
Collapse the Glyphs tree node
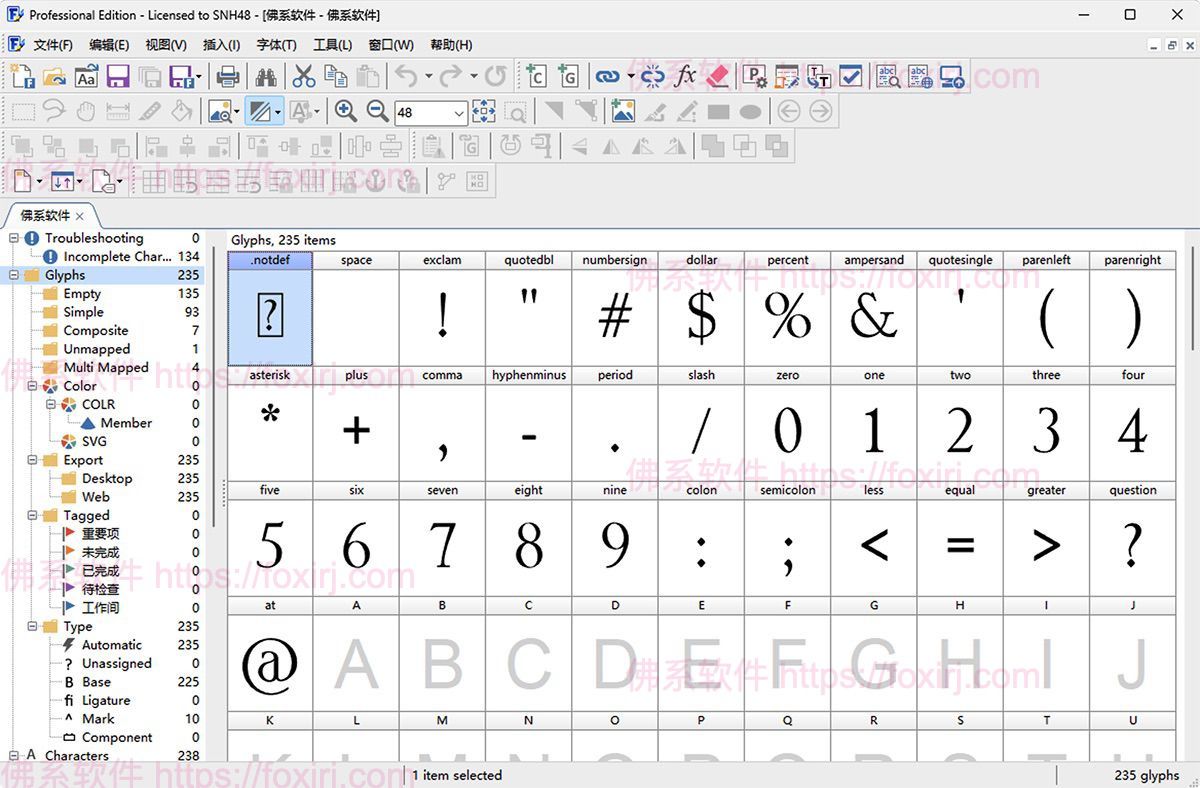(x=14, y=275)
